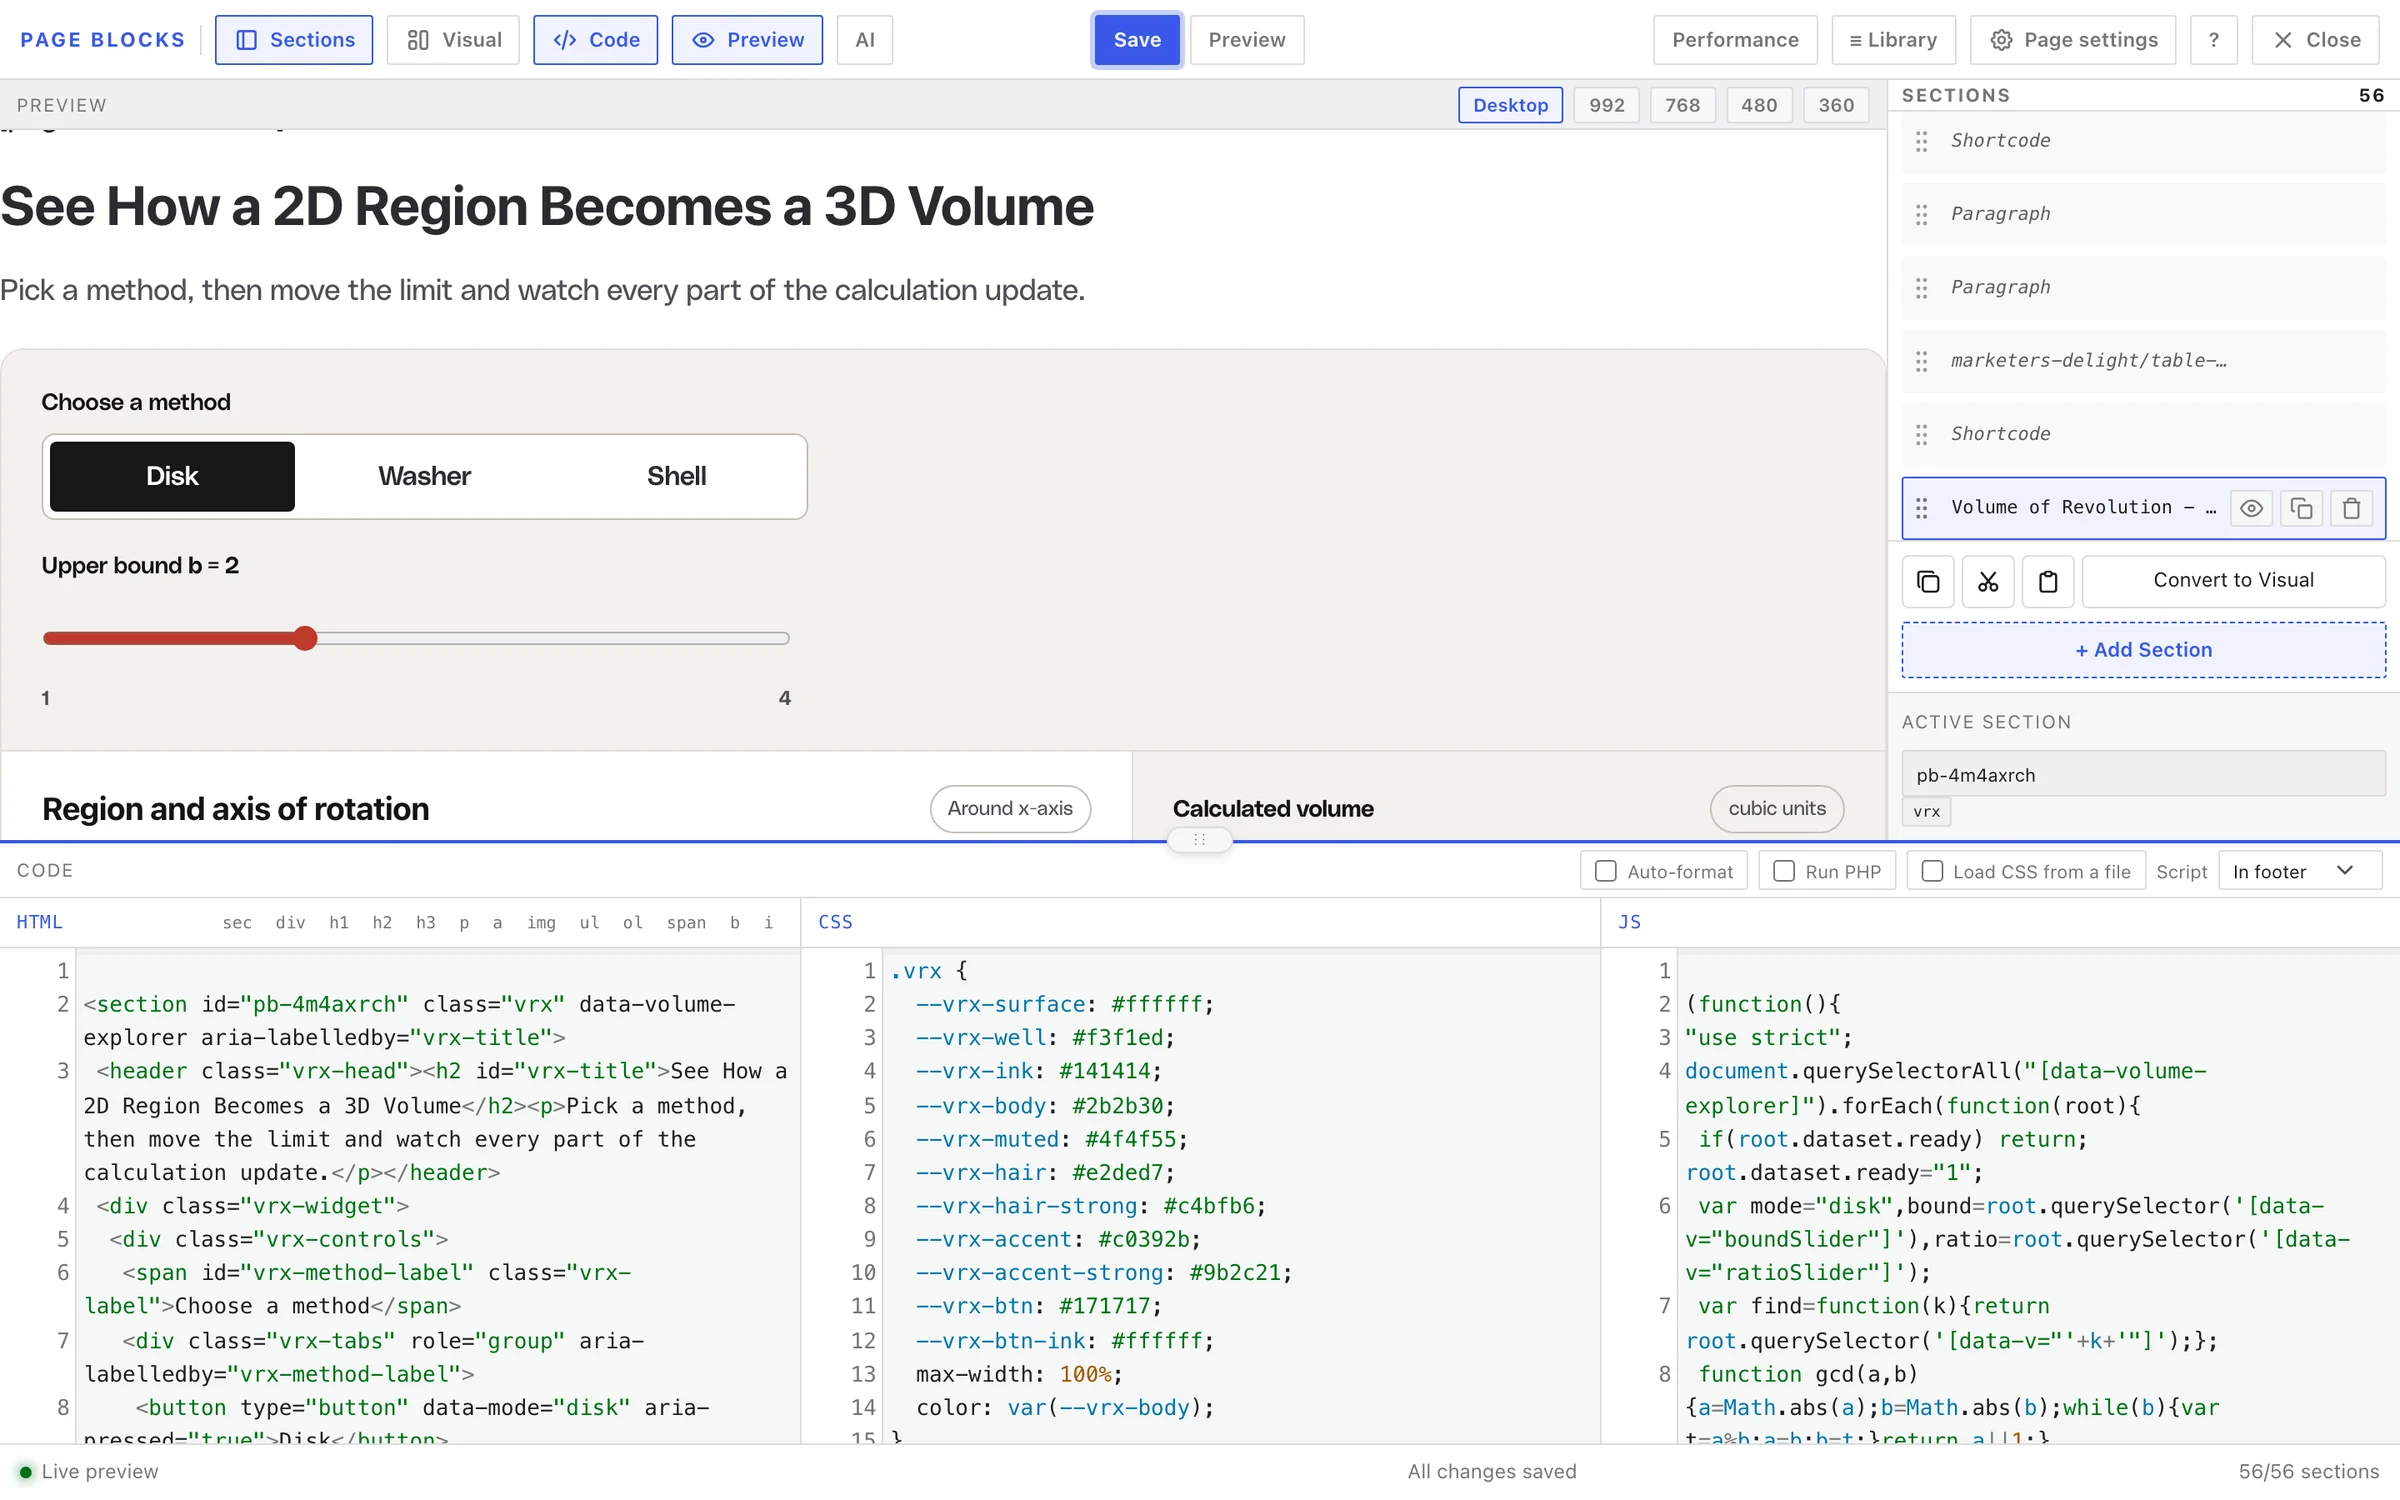Open the Performance panel
The height and width of the screenshot is (1500, 2400).
click(x=1735, y=40)
